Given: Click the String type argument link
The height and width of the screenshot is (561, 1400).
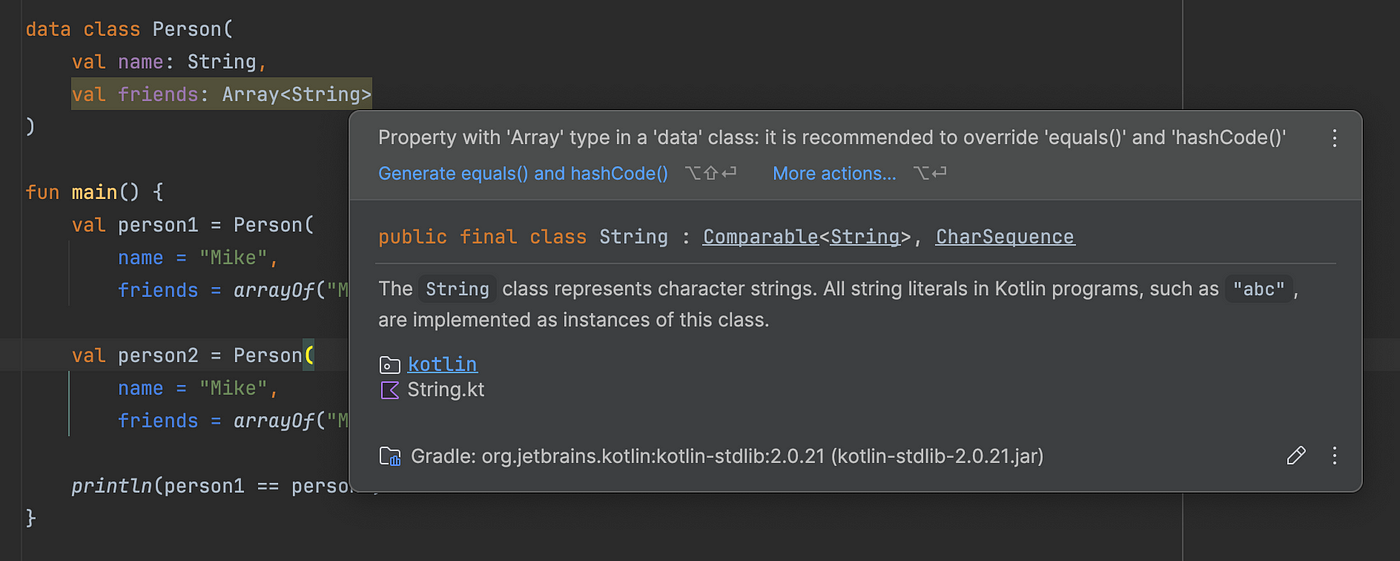Looking at the screenshot, I should click(x=866, y=237).
